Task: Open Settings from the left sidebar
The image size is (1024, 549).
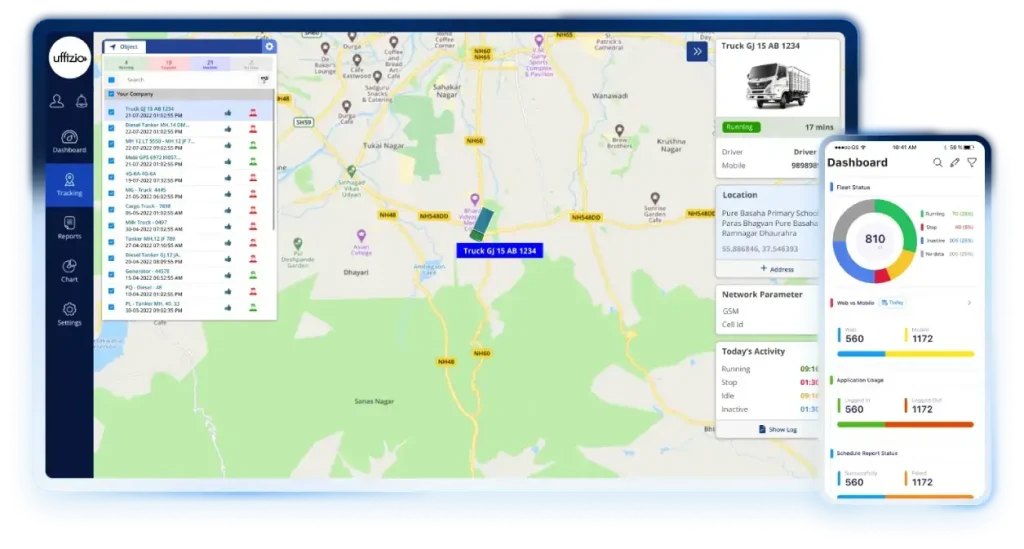Action: [69, 314]
